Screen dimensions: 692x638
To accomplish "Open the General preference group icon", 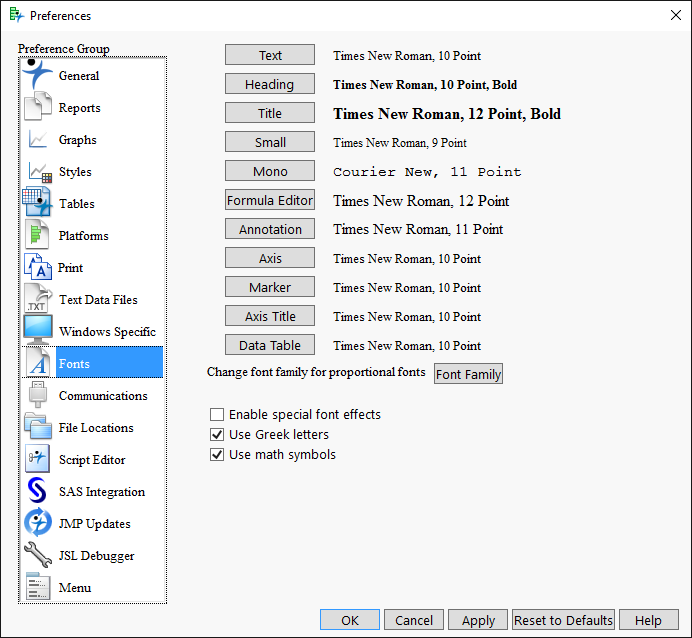I will tap(38, 74).
